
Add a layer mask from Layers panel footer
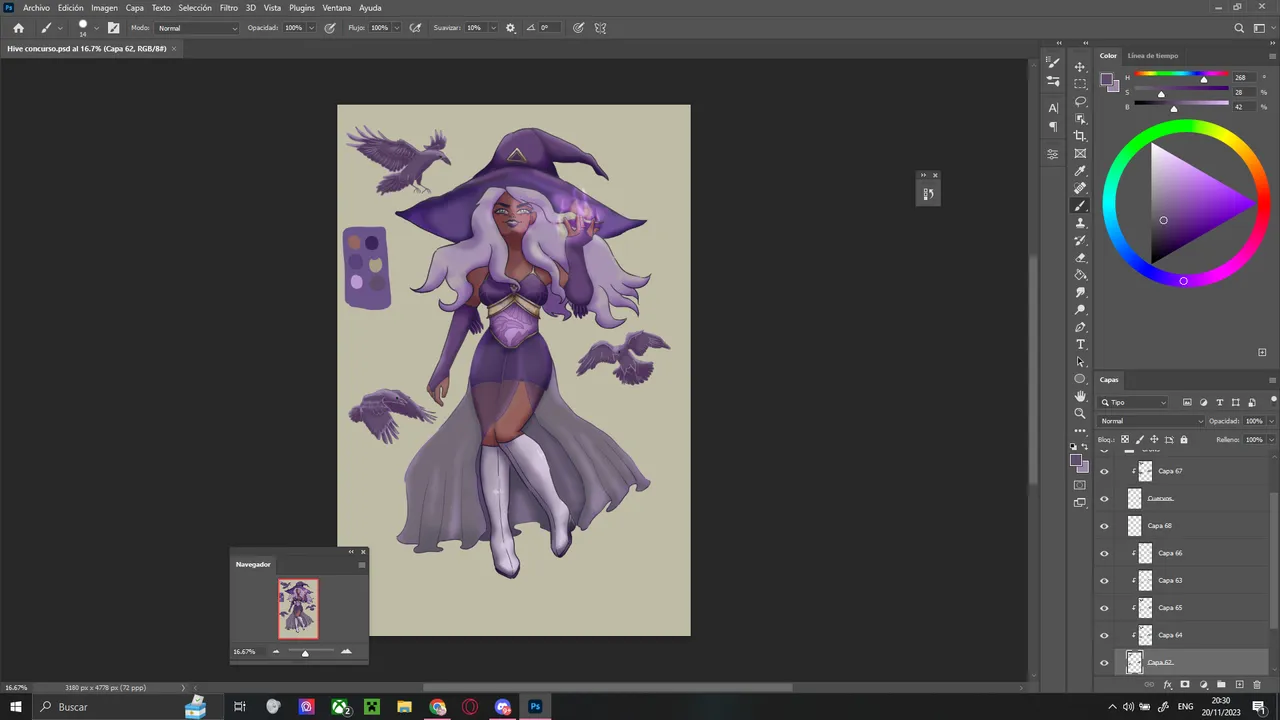coord(1185,685)
